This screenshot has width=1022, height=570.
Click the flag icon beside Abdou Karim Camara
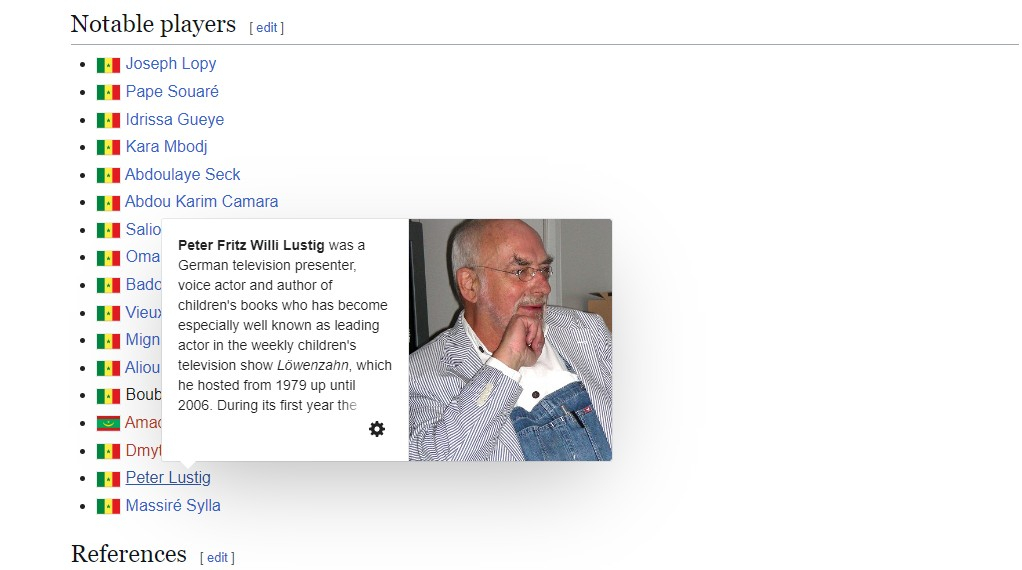tap(108, 203)
